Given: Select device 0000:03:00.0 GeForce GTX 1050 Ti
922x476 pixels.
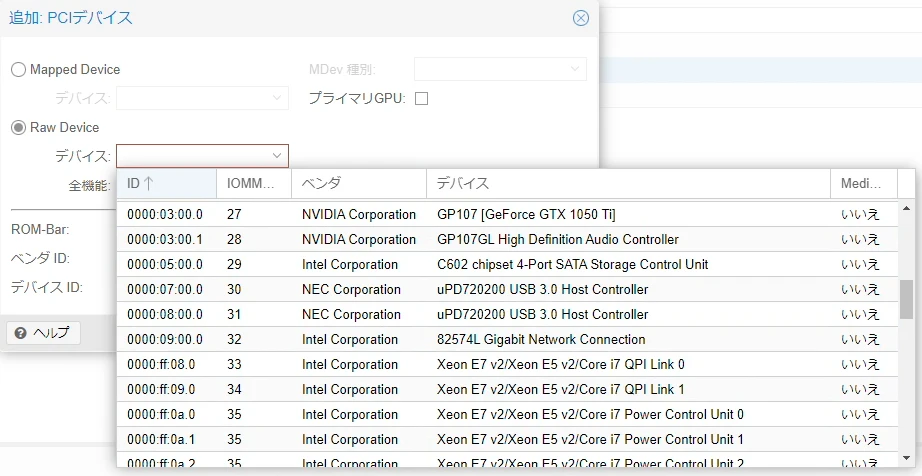Looking at the screenshot, I should point(507,214).
